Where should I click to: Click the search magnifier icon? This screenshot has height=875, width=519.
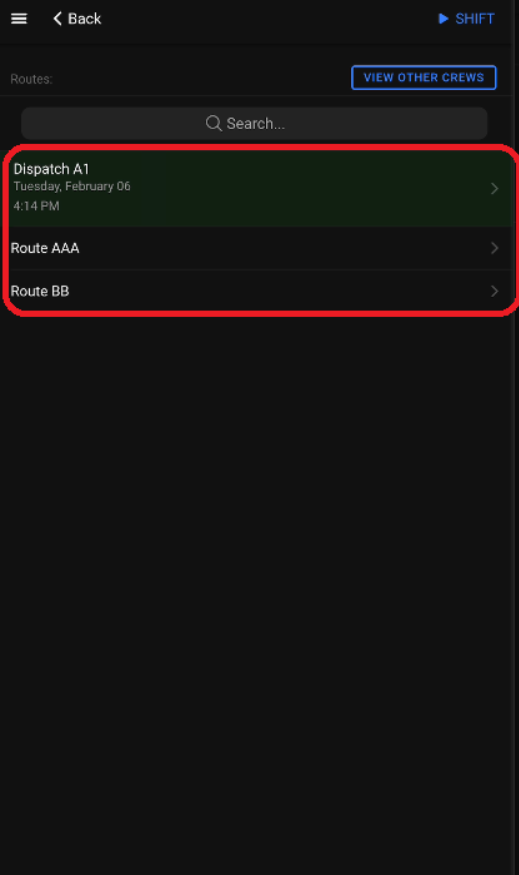[x=213, y=123]
